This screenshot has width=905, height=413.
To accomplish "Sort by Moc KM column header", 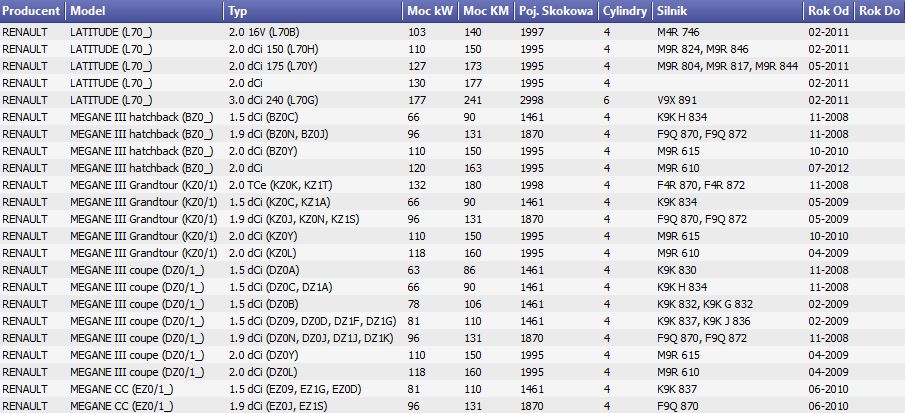I will click(486, 11).
